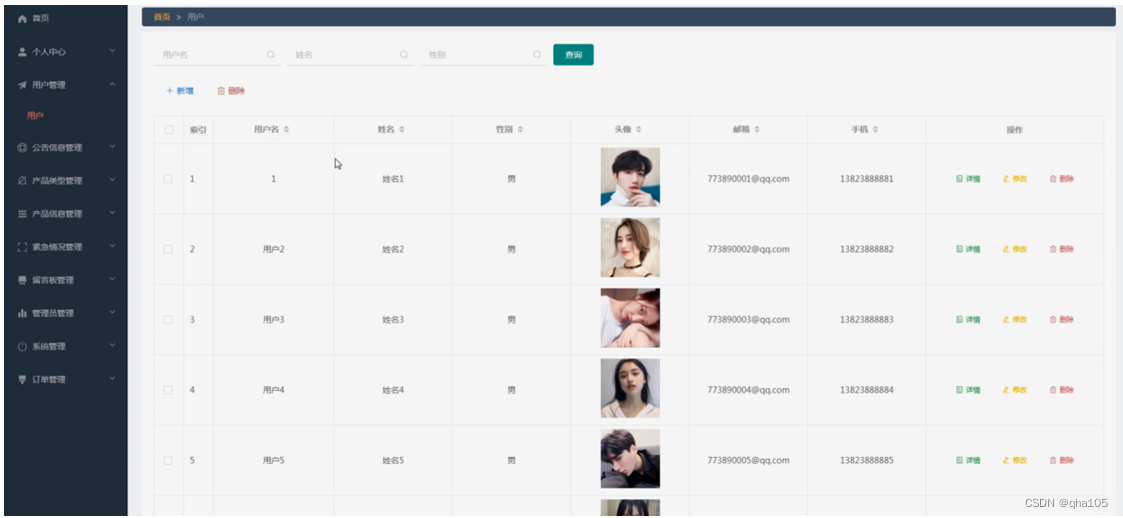Expand 管理员管理 chevron

[x=112, y=312]
